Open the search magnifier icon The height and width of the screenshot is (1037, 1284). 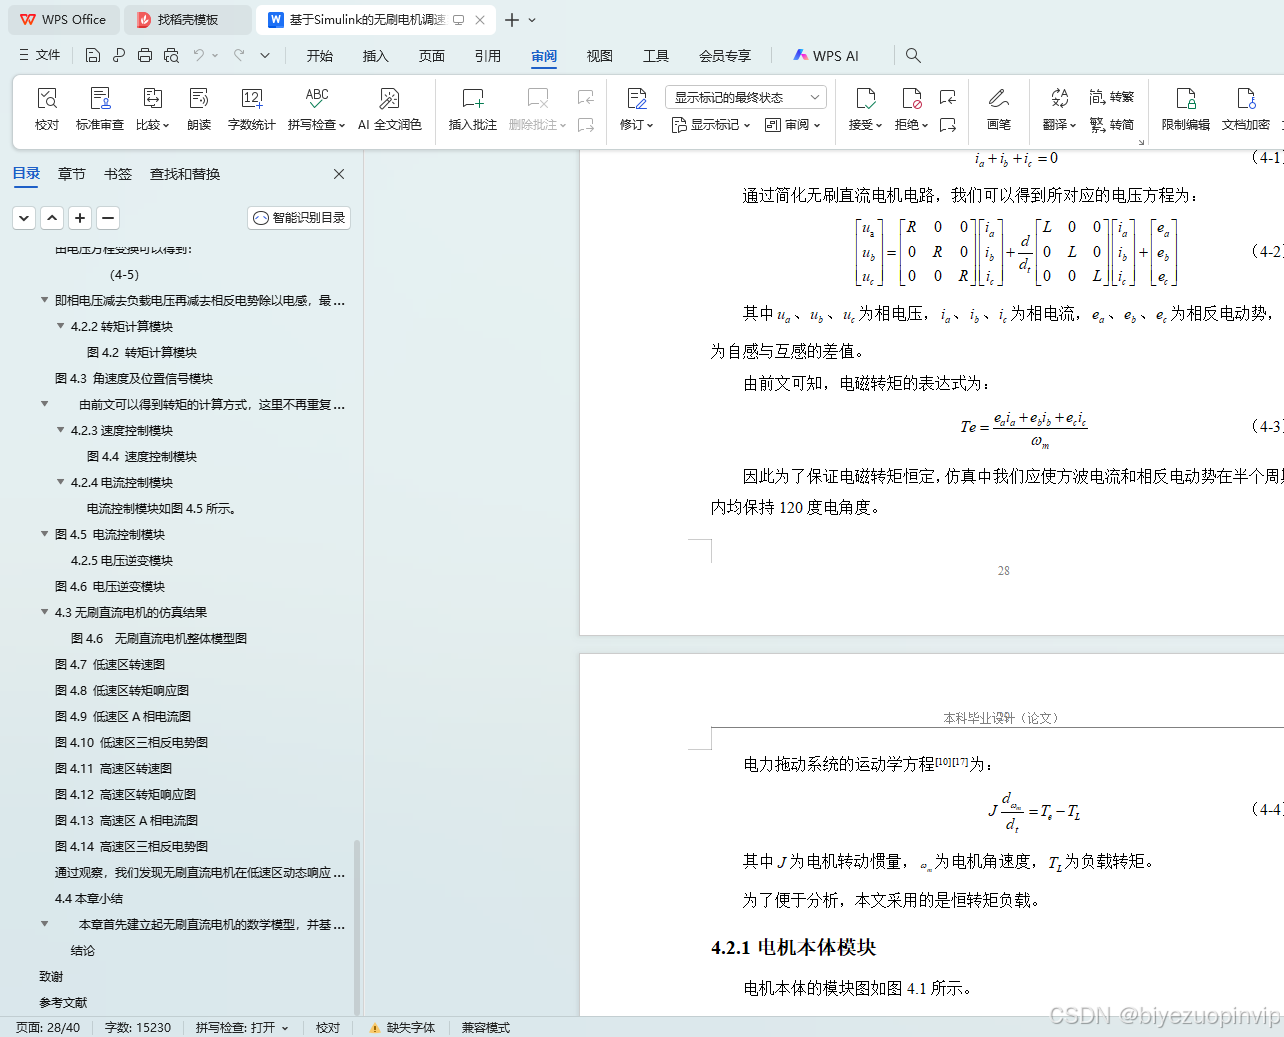[913, 55]
